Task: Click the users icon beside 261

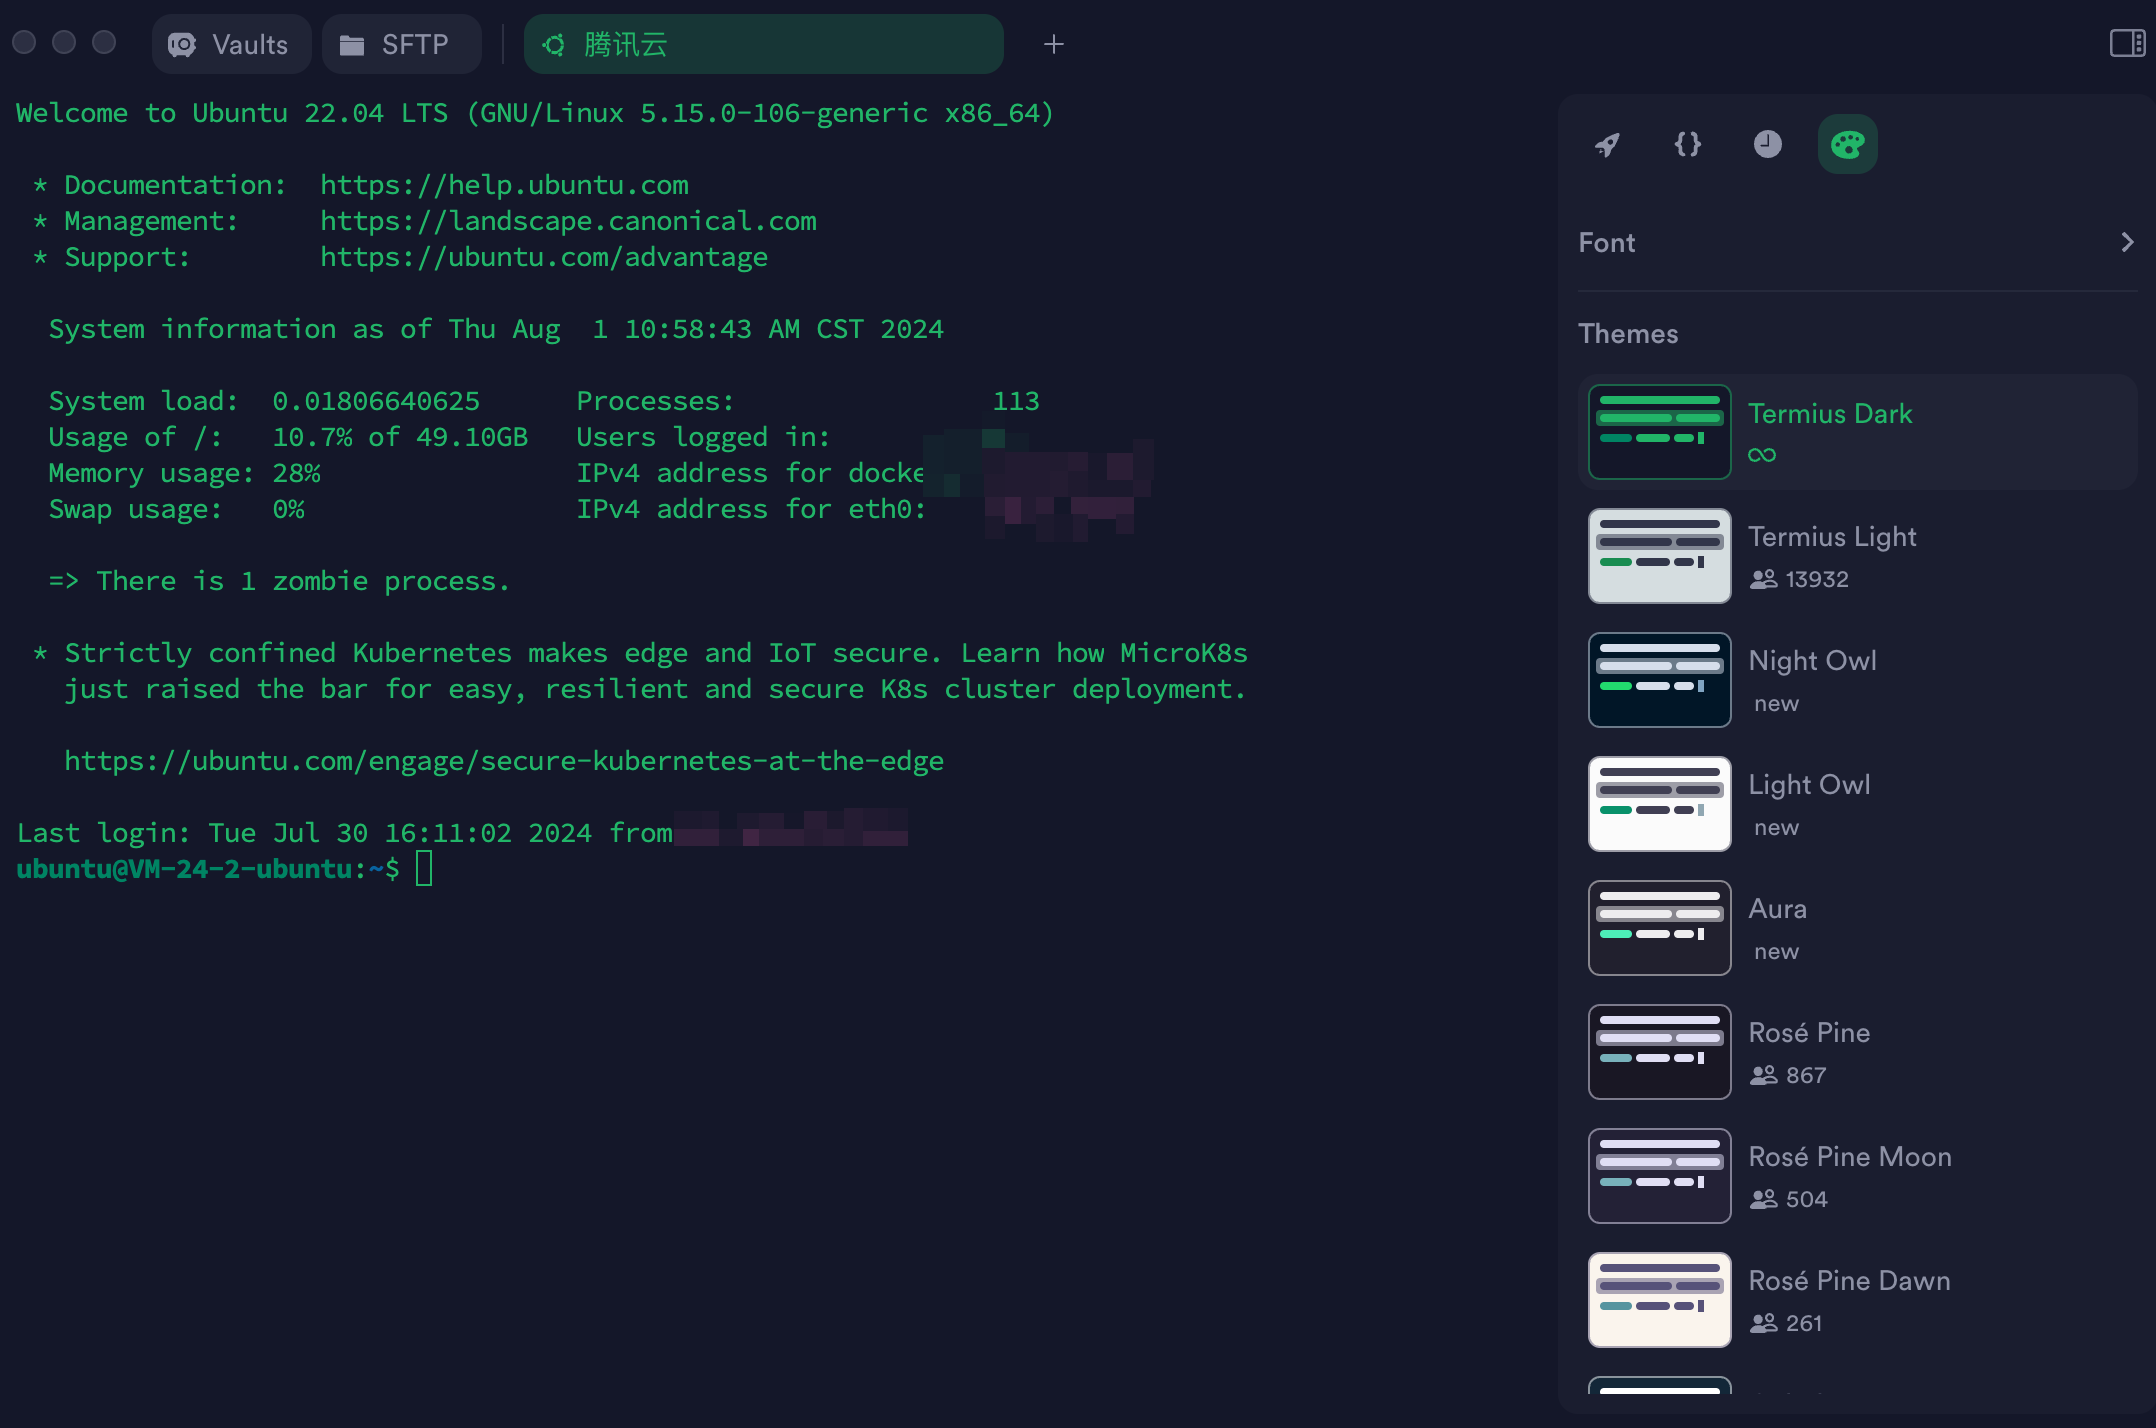Action: tap(1763, 1323)
